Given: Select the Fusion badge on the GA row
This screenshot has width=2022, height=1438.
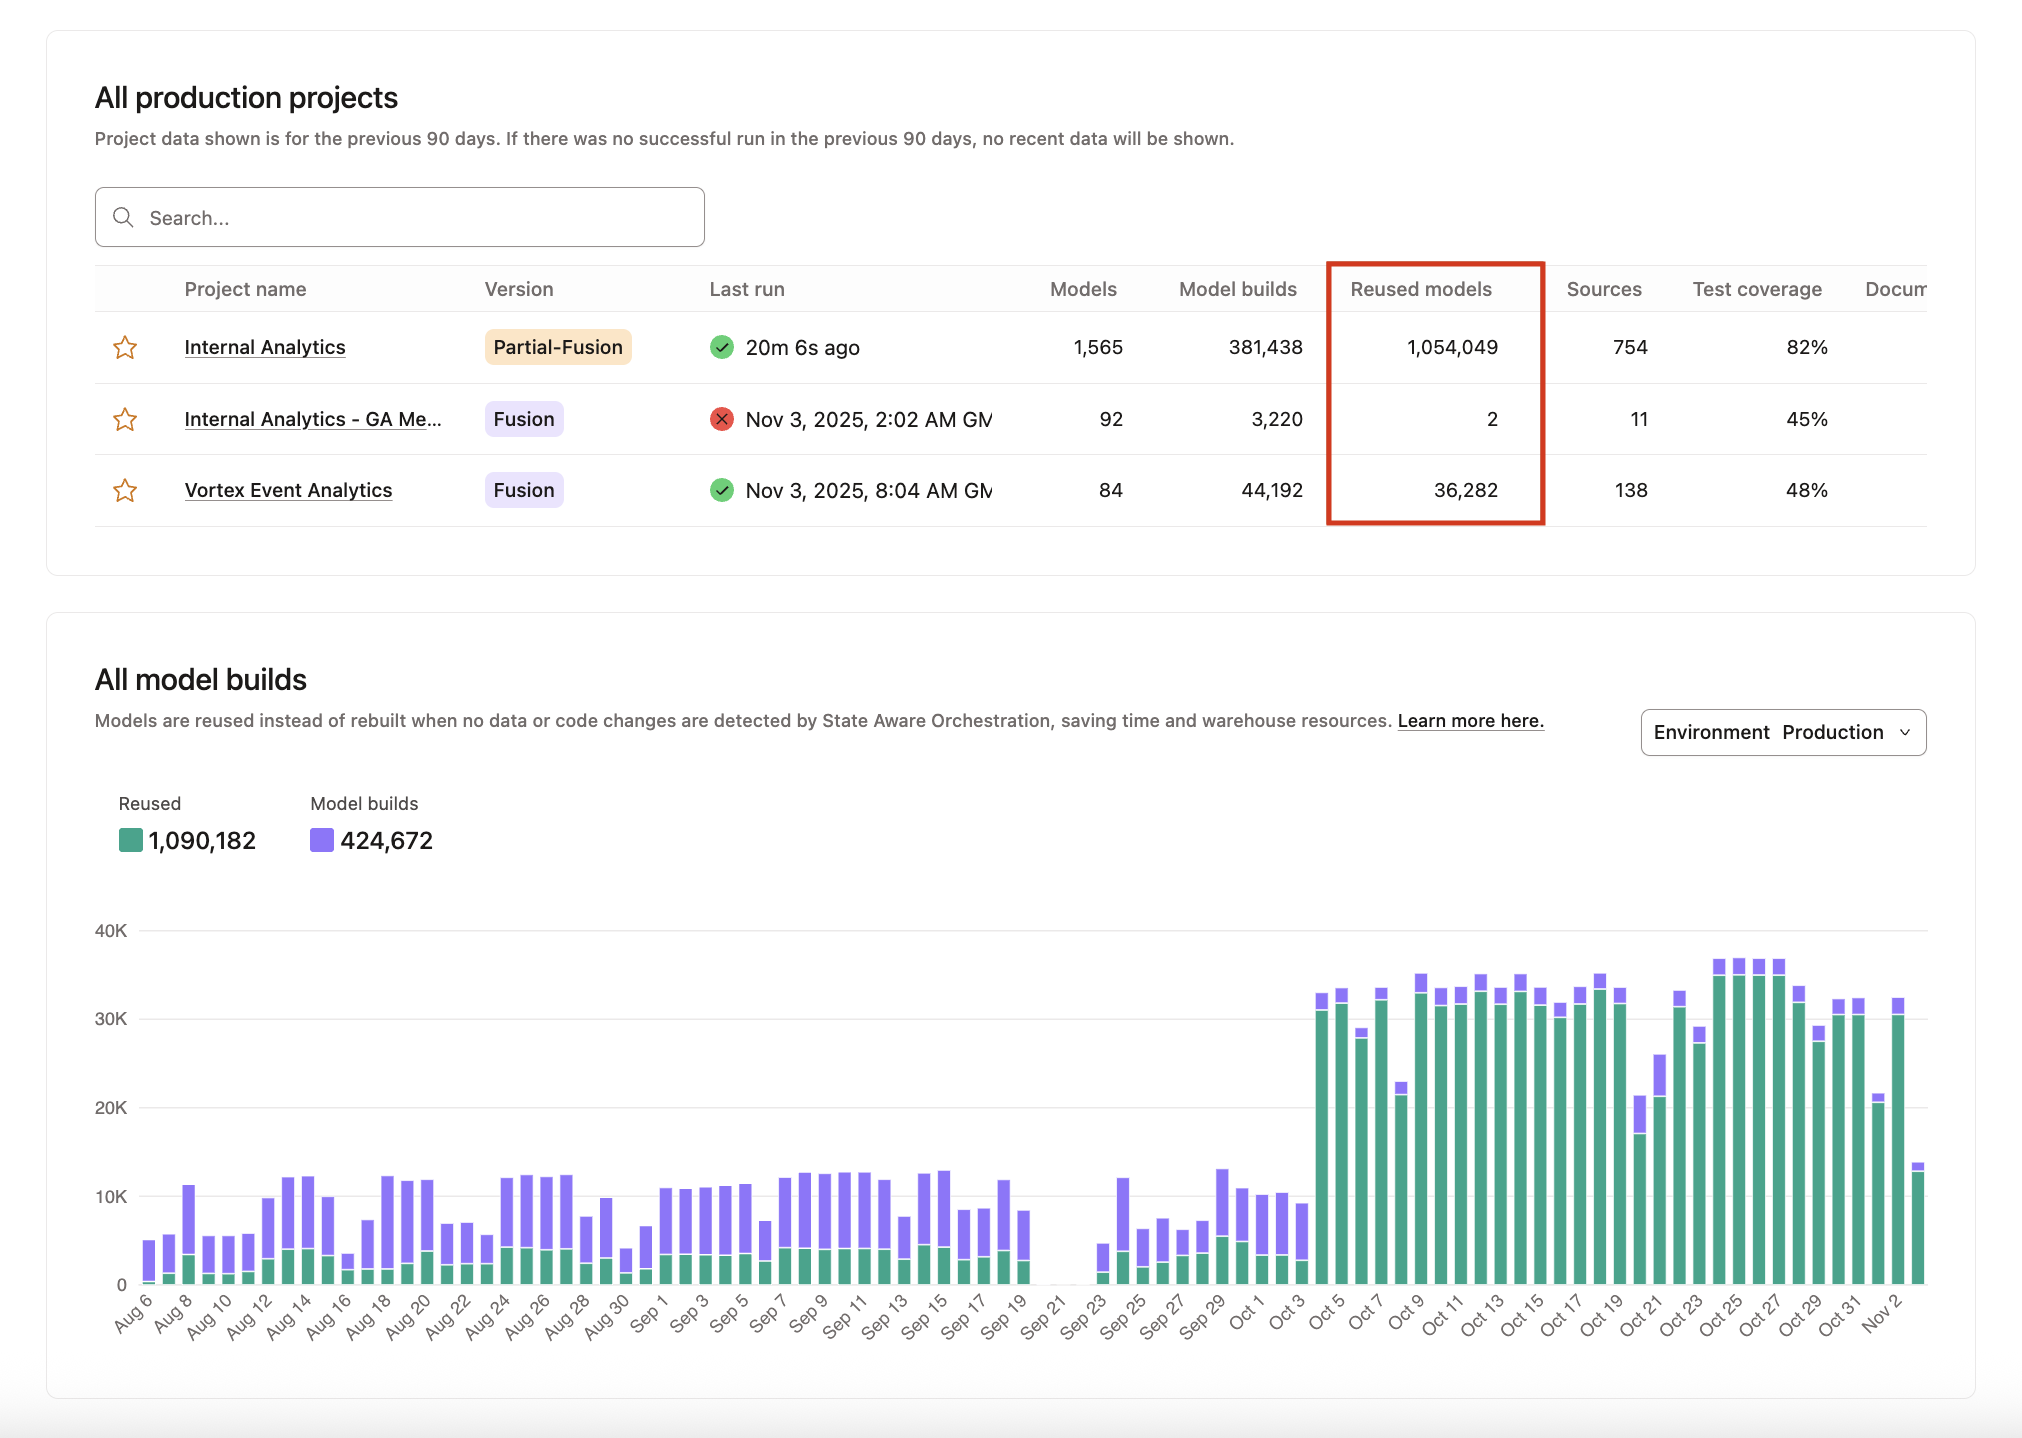Looking at the screenshot, I should click(523, 419).
